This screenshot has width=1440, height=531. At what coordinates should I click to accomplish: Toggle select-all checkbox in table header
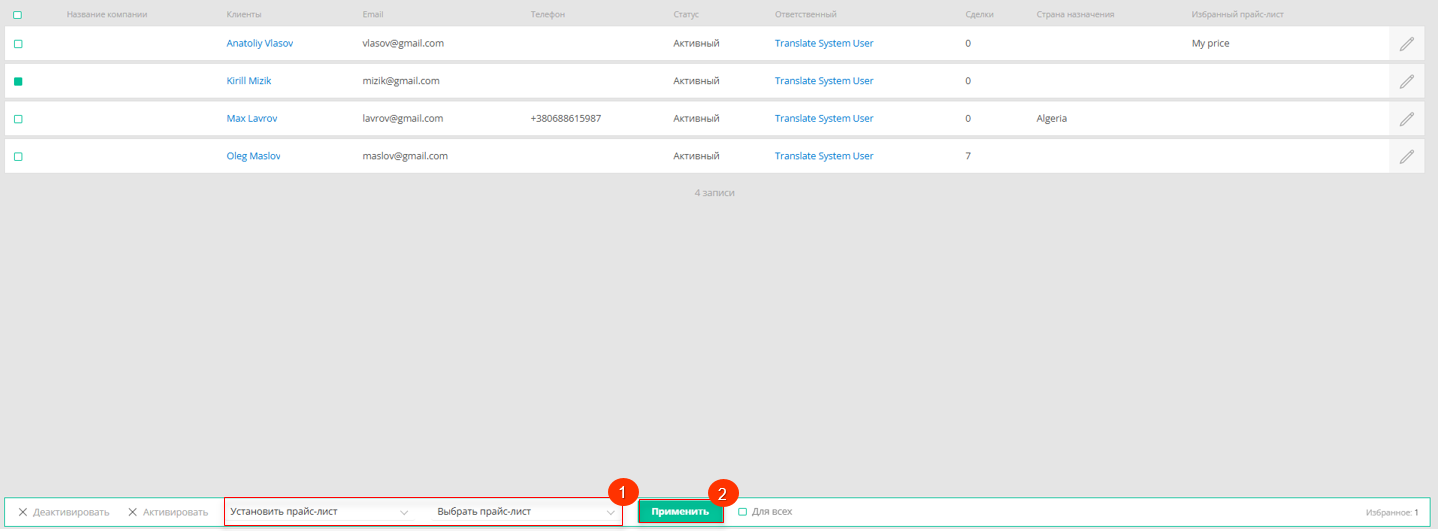click(x=17, y=15)
